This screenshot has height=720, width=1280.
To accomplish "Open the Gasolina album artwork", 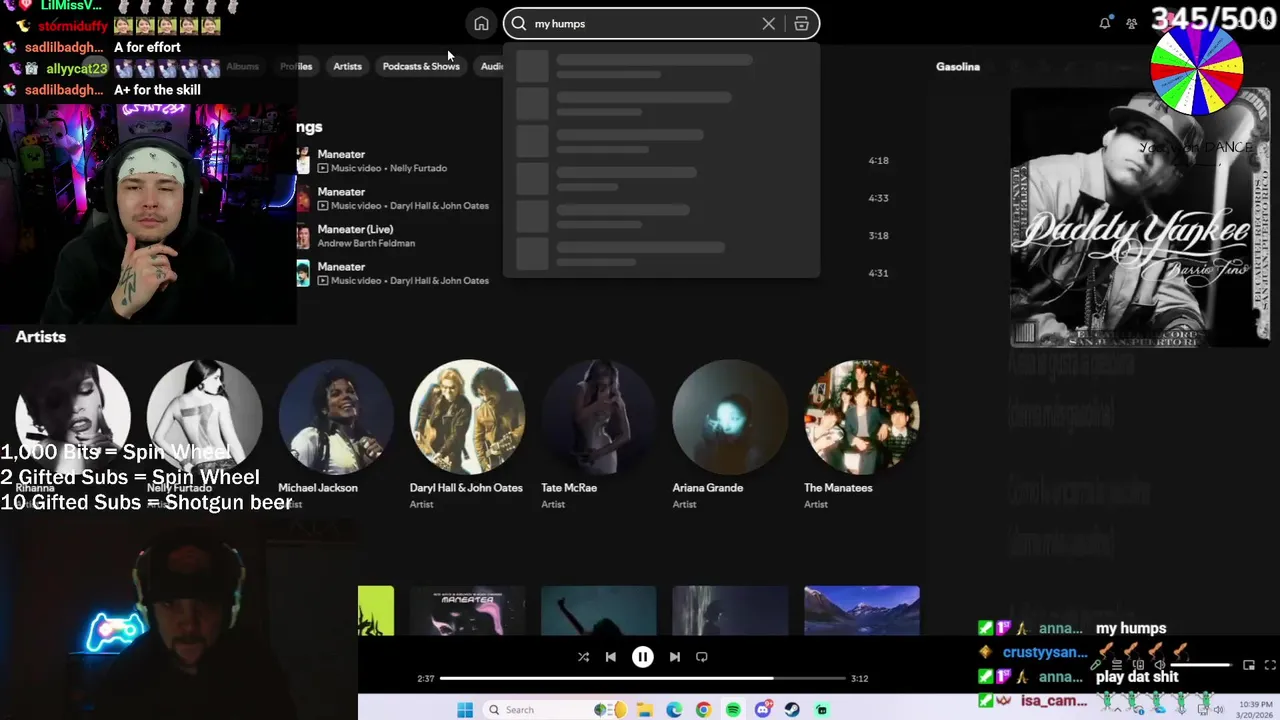I will coord(1139,217).
